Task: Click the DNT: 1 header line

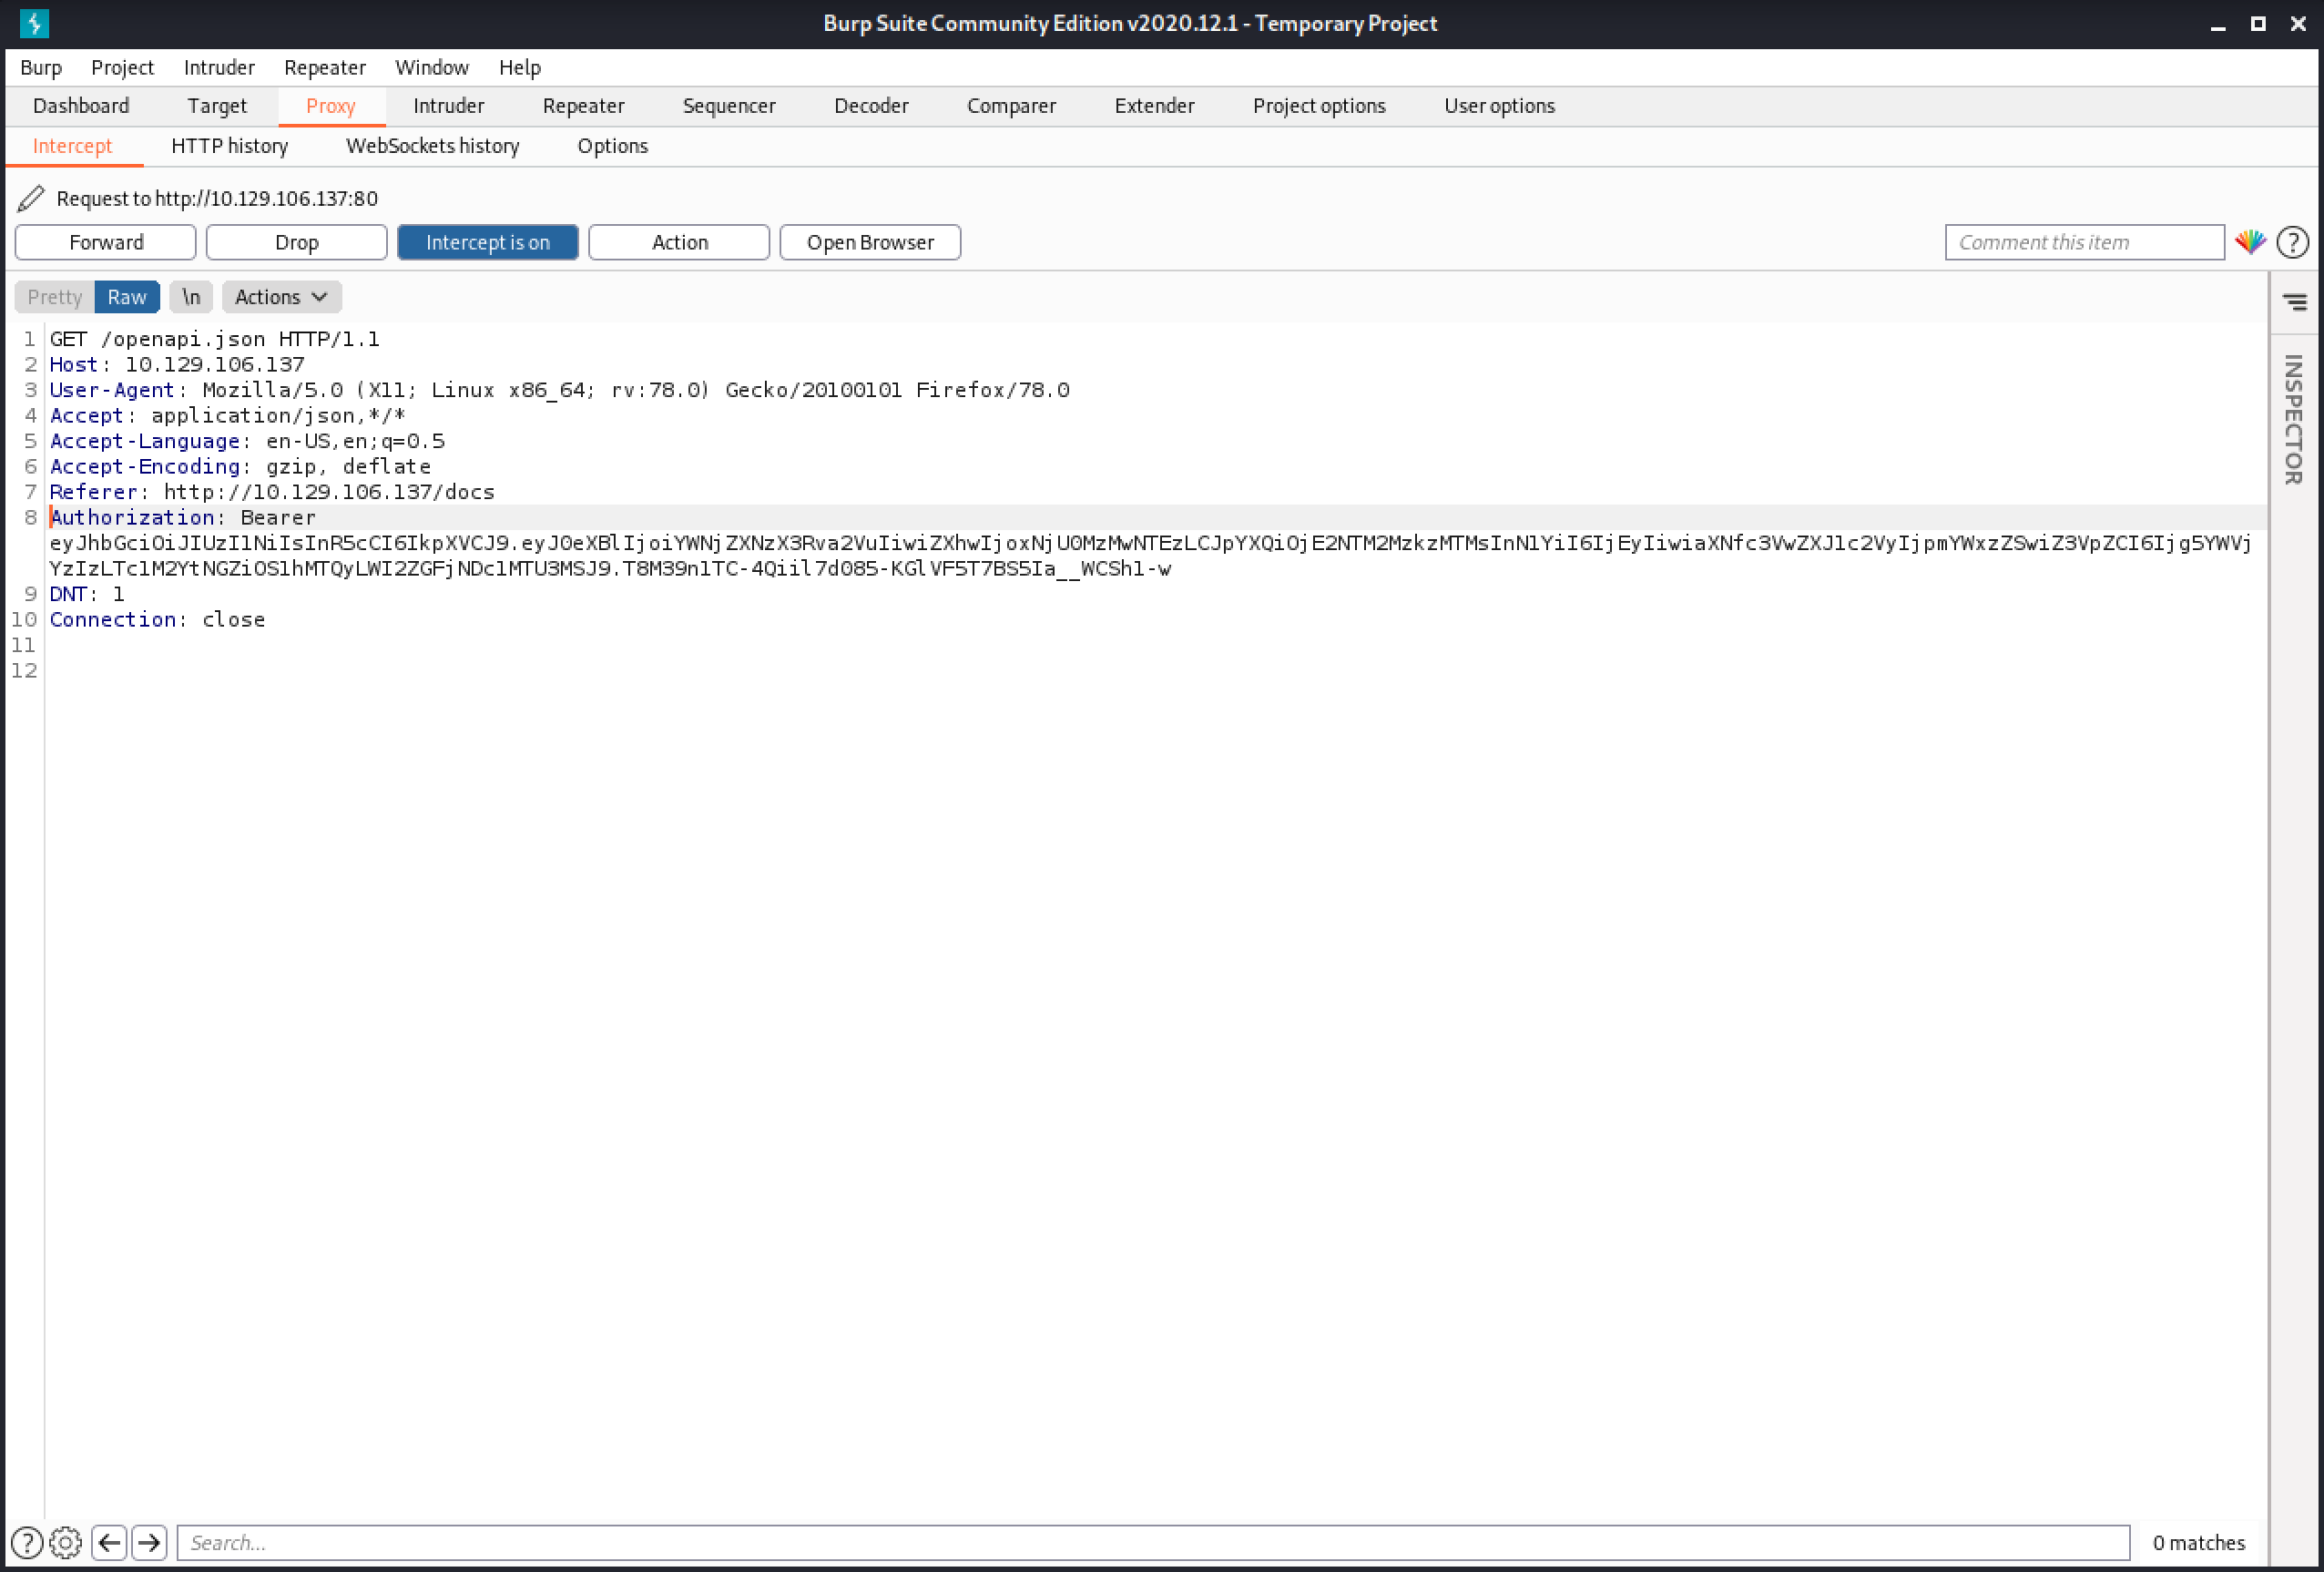Action: pos(88,594)
